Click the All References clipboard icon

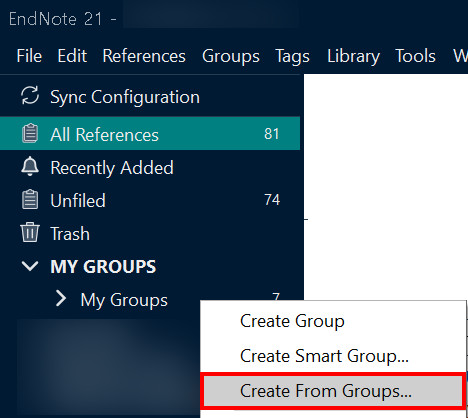tap(30, 133)
